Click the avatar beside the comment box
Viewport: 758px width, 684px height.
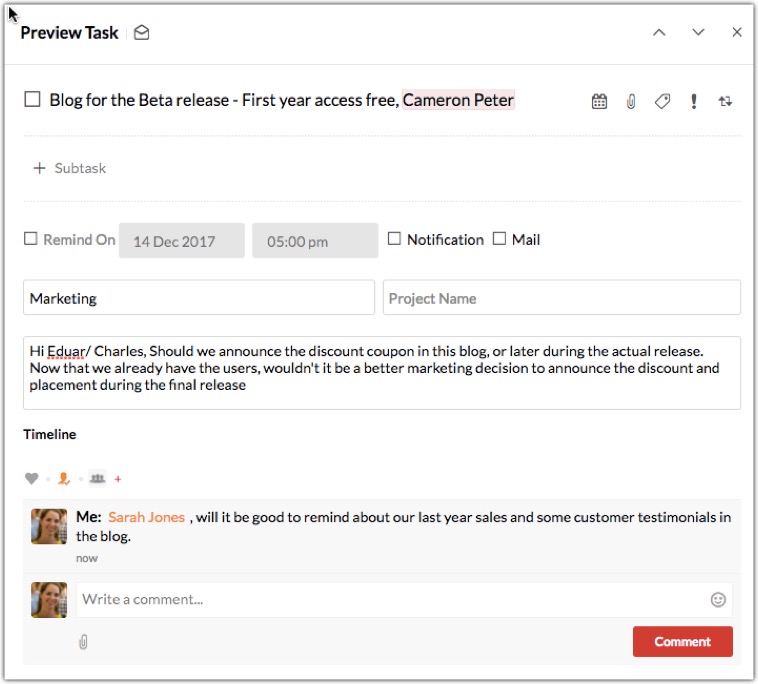(x=49, y=600)
